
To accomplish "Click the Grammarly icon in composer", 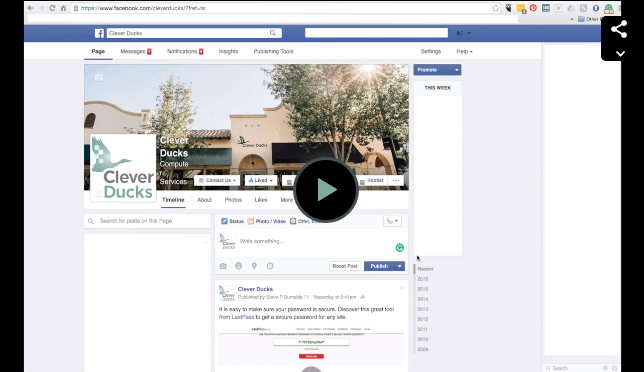I will [400, 248].
